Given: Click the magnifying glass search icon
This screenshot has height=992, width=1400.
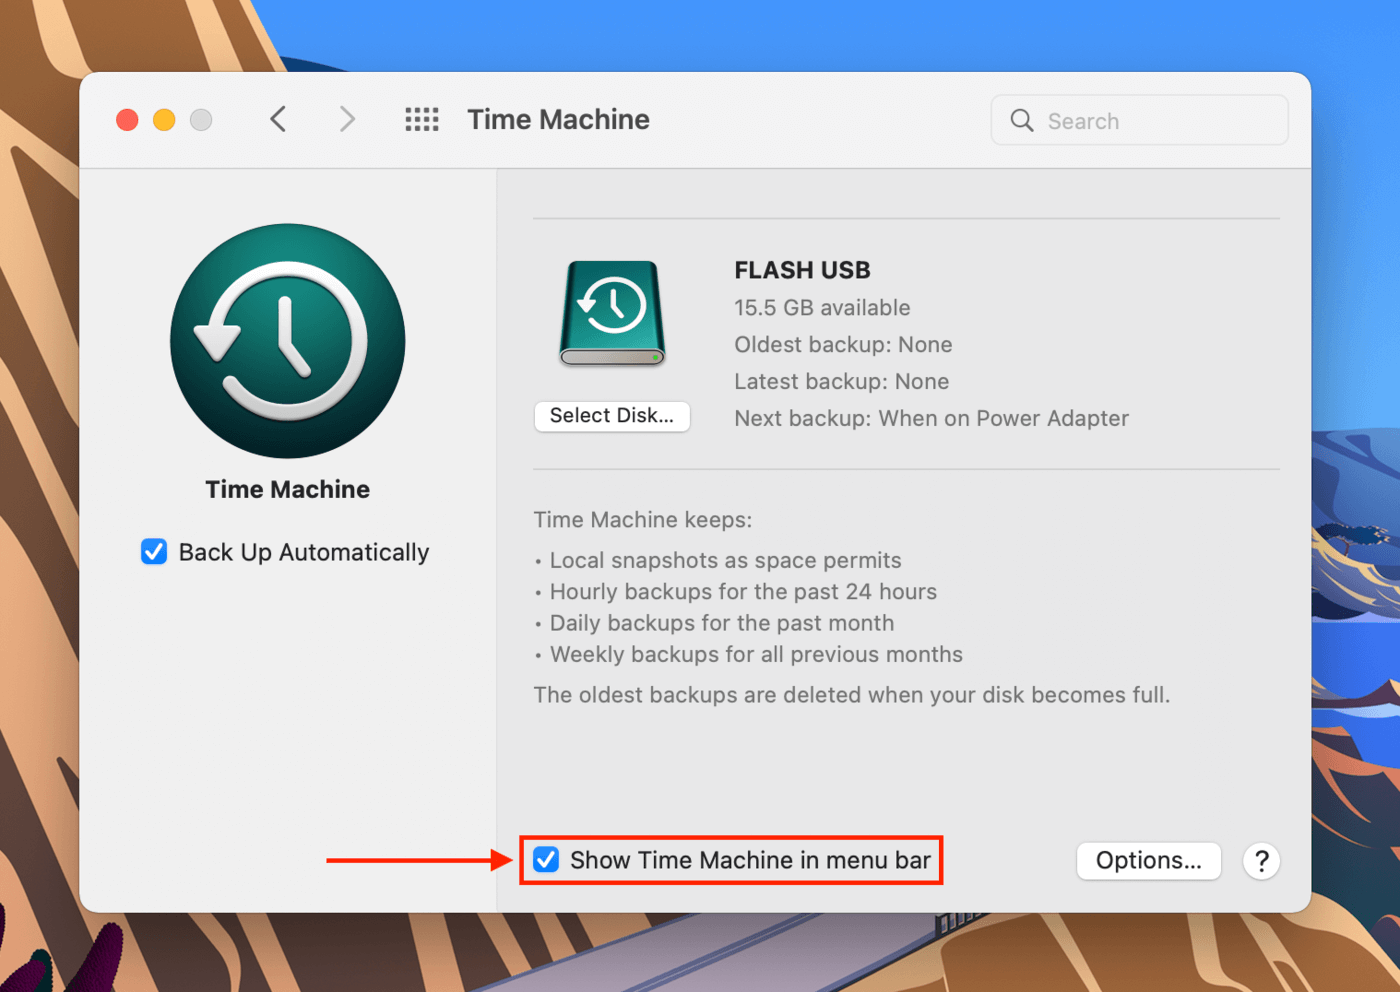Looking at the screenshot, I should pos(1021,121).
